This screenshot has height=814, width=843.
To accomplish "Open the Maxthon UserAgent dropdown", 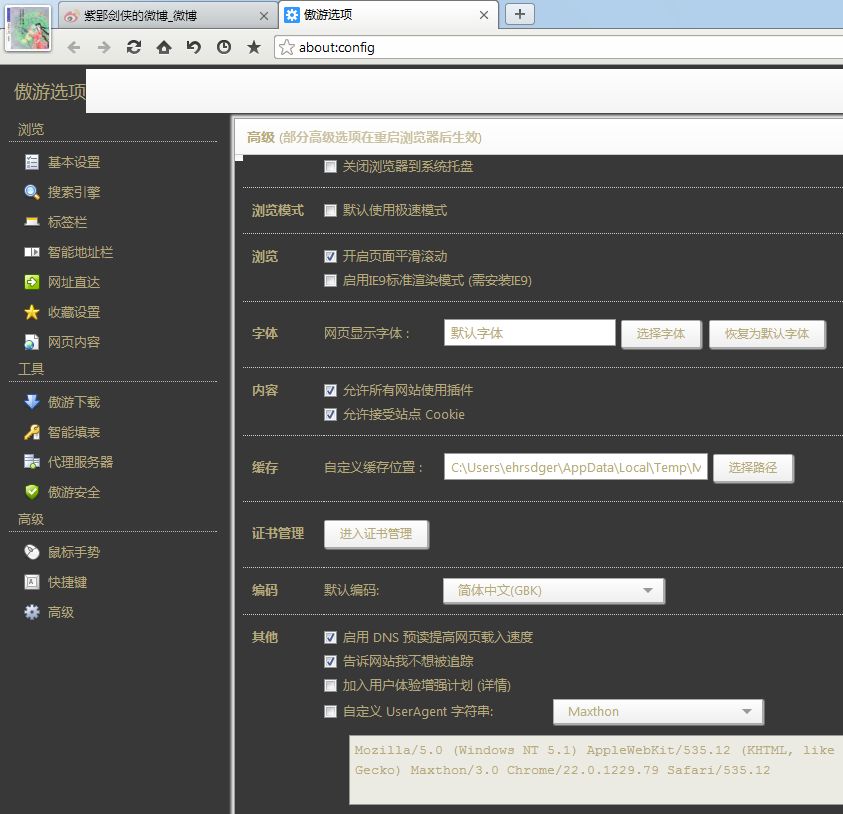I will (658, 712).
